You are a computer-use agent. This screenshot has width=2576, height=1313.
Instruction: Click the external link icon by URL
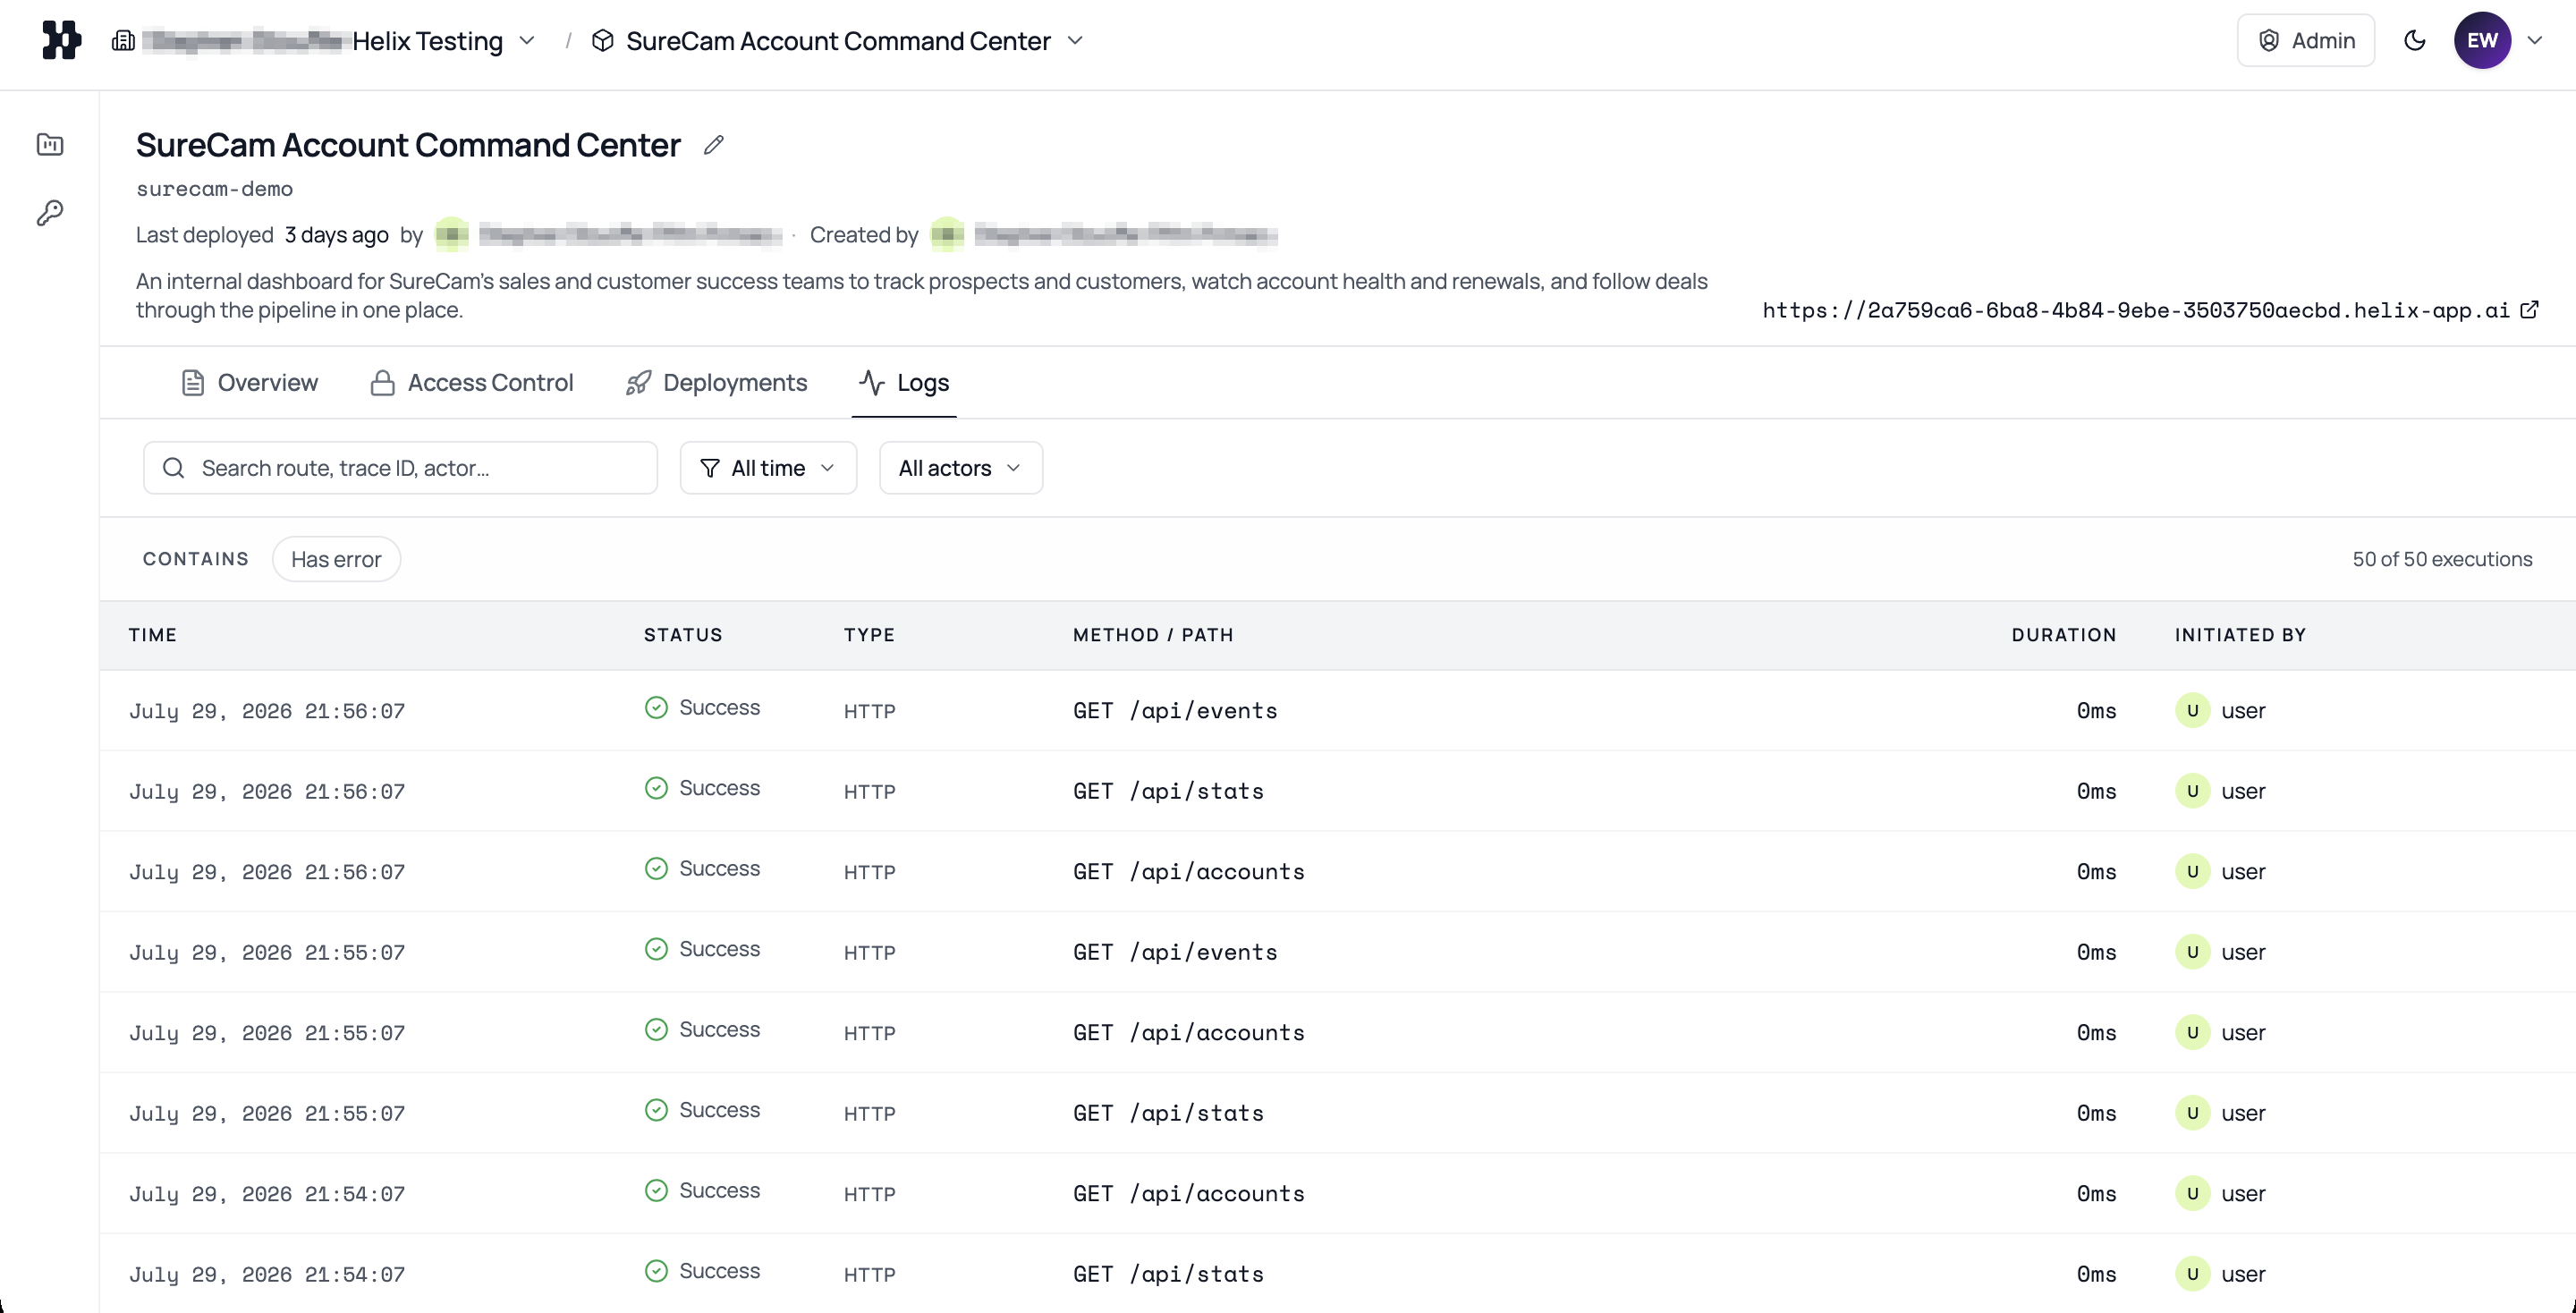(2529, 310)
